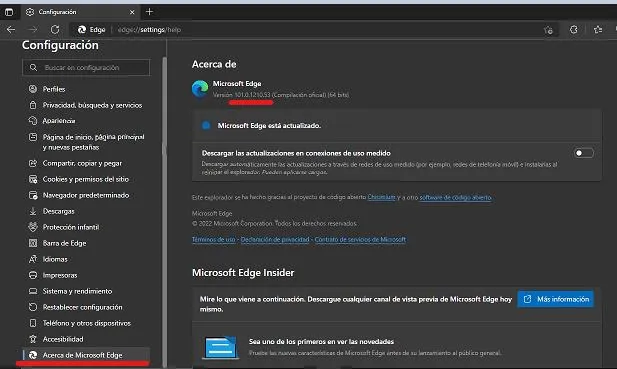Click the forward arrow button
Viewport: 617px width, 369px height.
[x=33, y=30]
